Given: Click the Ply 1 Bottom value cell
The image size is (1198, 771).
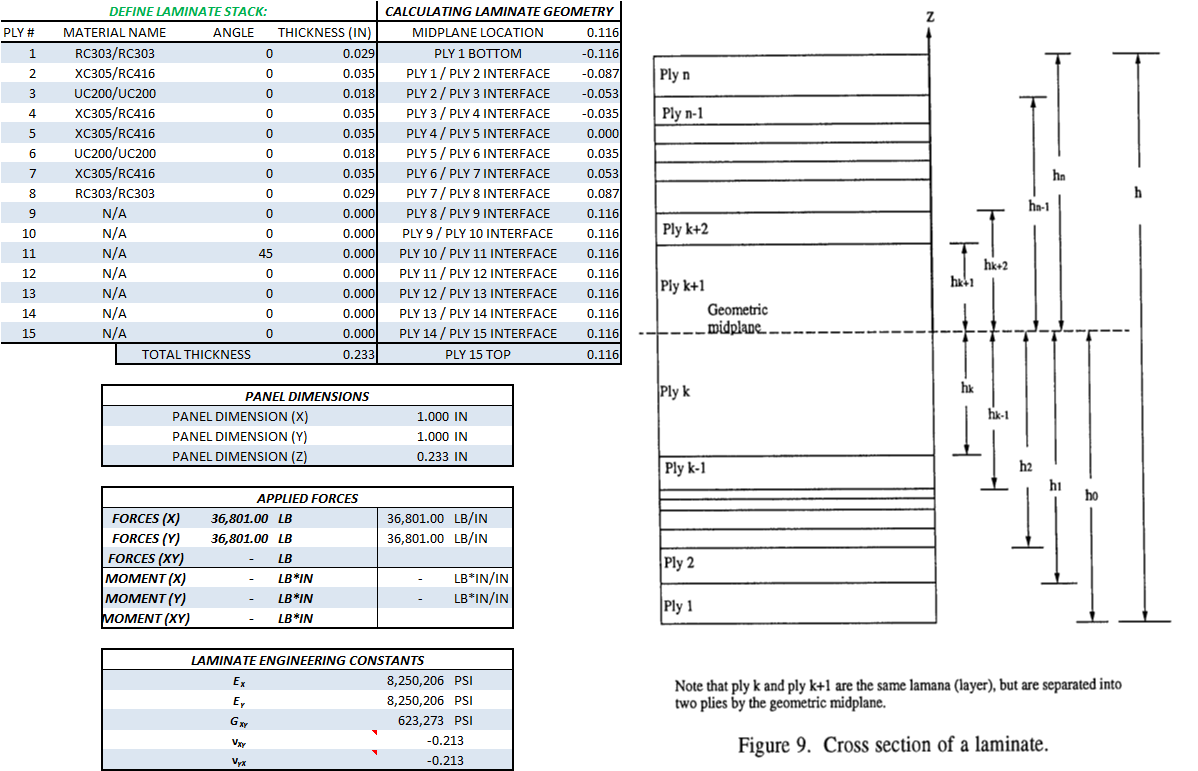Looking at the screenshot, I should (600, 53).
